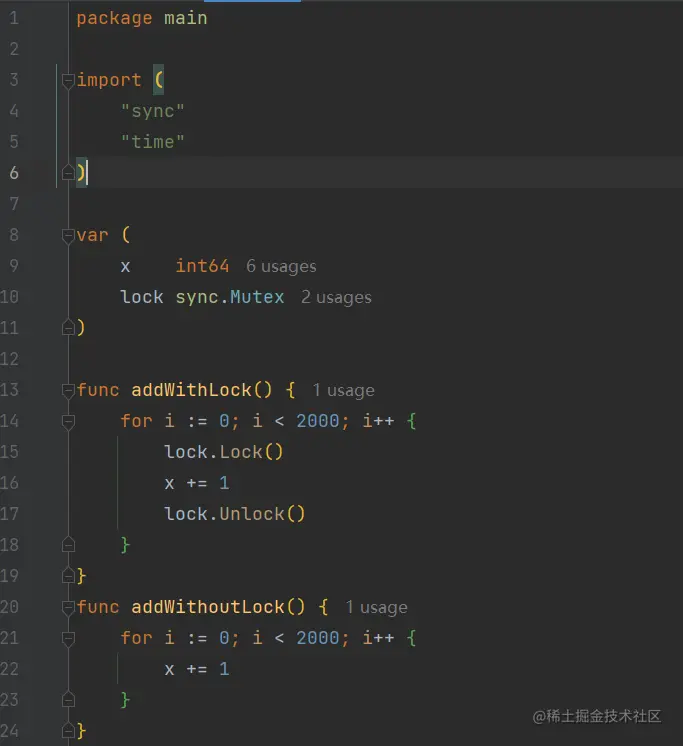The height and width of the screenshot is (746, 683).
Task: Open the 1 usage hint for addWithLock
Action: tap(343, 391)
